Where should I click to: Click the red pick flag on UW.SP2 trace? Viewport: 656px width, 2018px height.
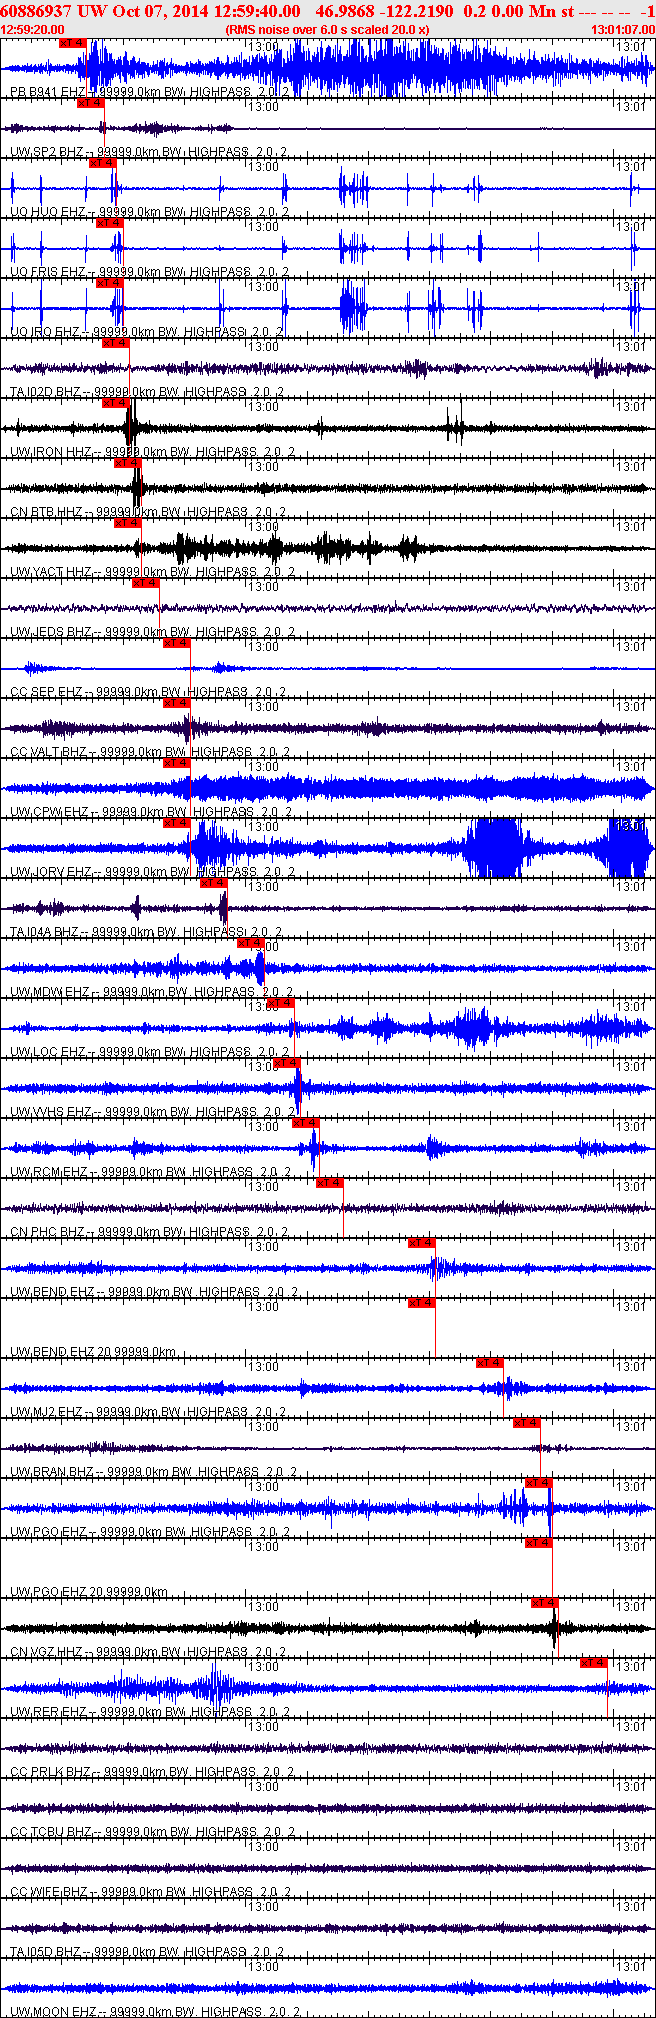90,103
